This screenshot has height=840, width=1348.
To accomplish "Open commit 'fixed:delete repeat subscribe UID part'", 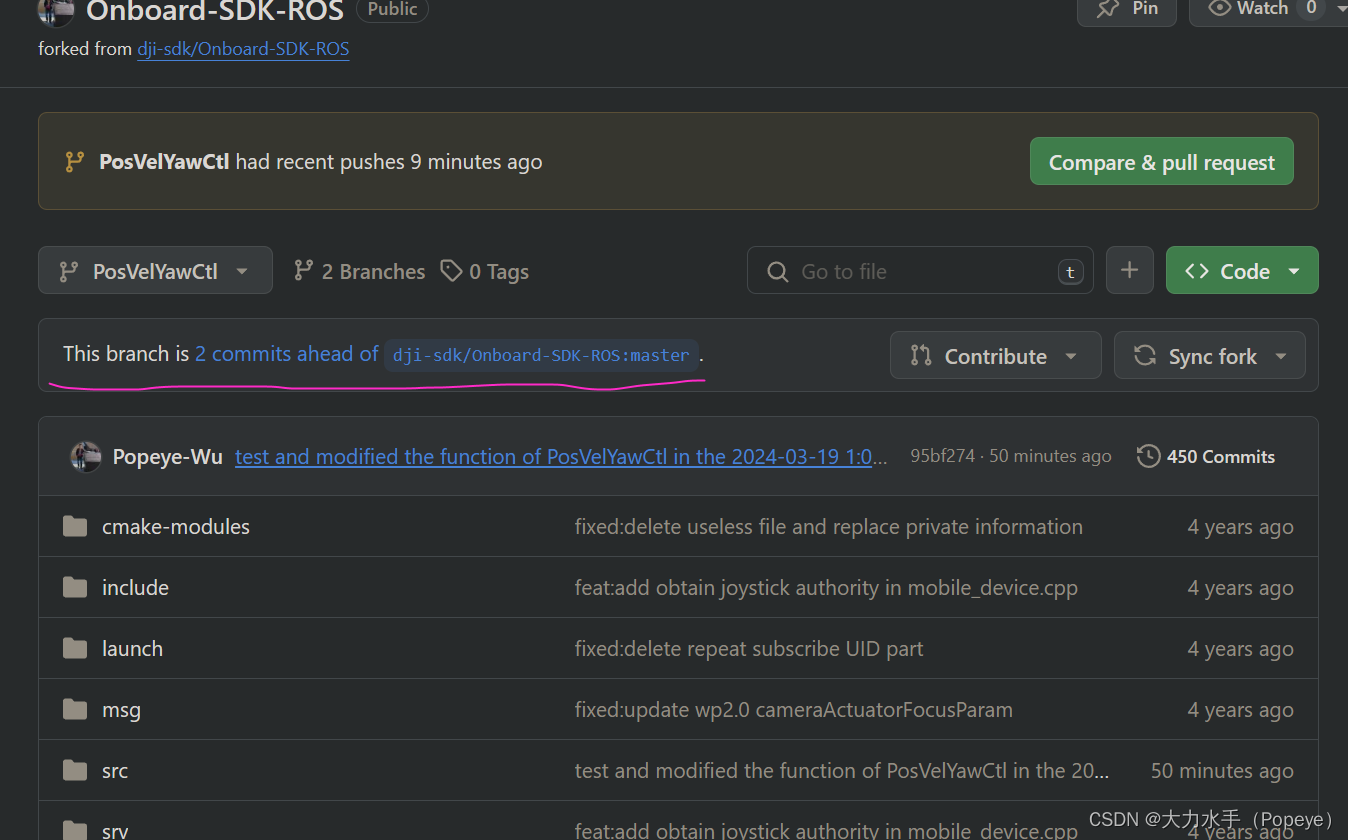I will [749, 649].
